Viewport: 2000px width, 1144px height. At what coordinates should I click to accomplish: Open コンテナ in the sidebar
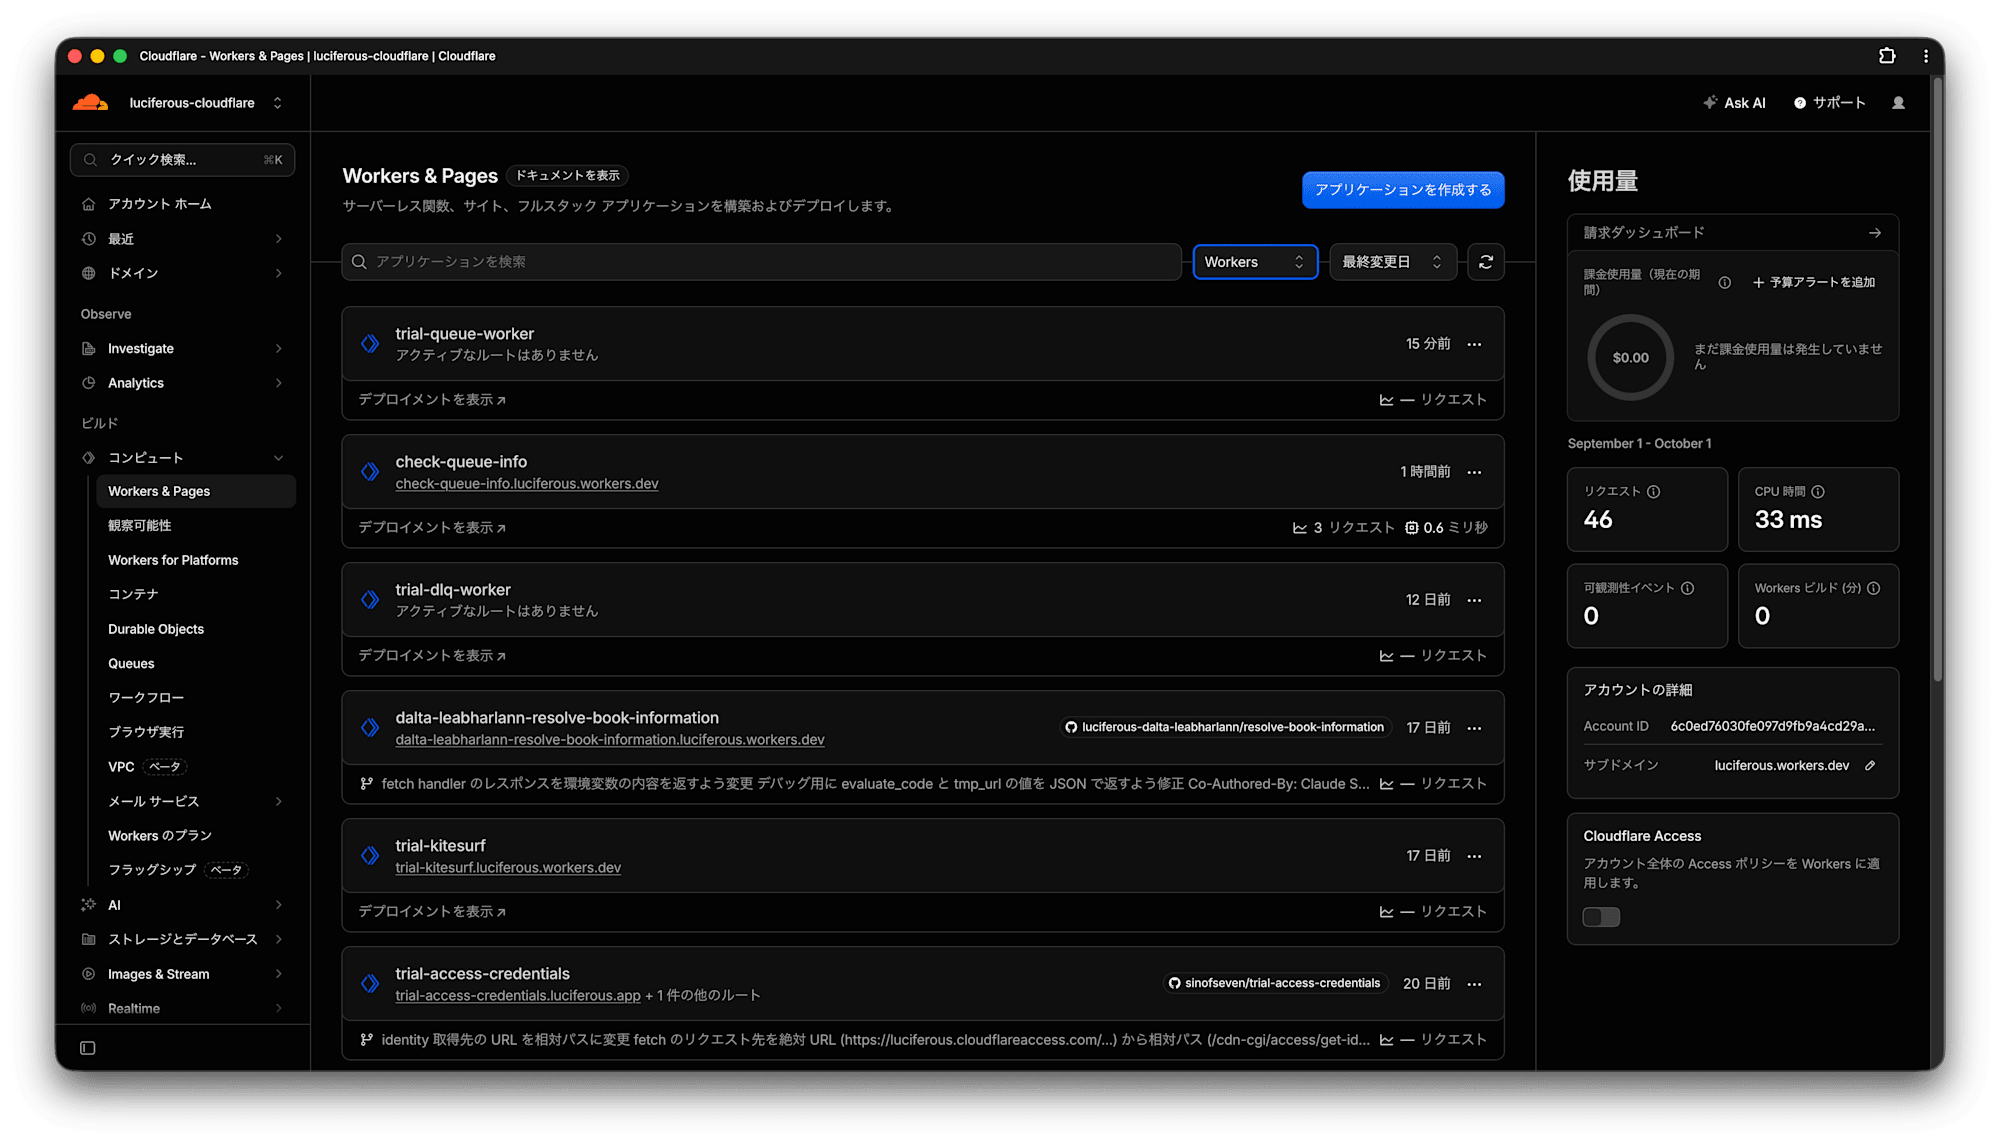pos(133,594)
